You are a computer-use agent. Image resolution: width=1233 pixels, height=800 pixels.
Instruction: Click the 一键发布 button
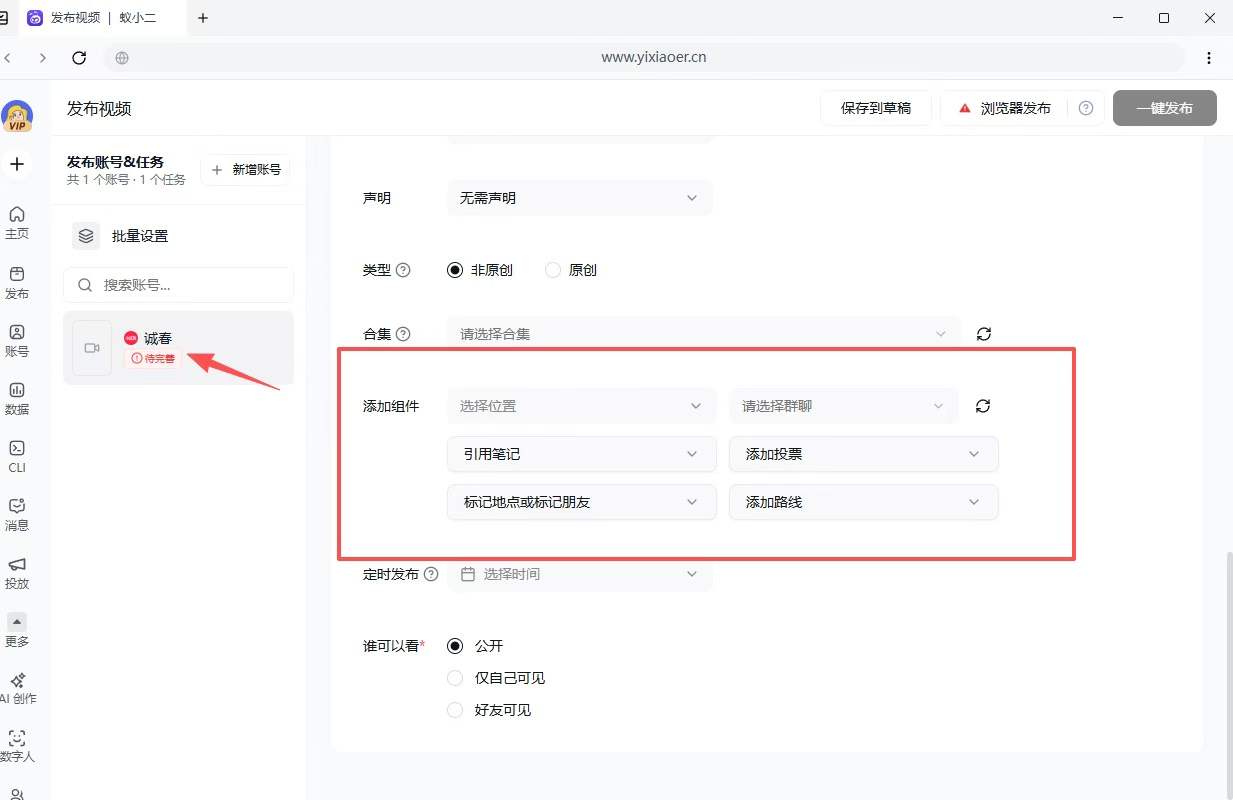point(1165,108)
